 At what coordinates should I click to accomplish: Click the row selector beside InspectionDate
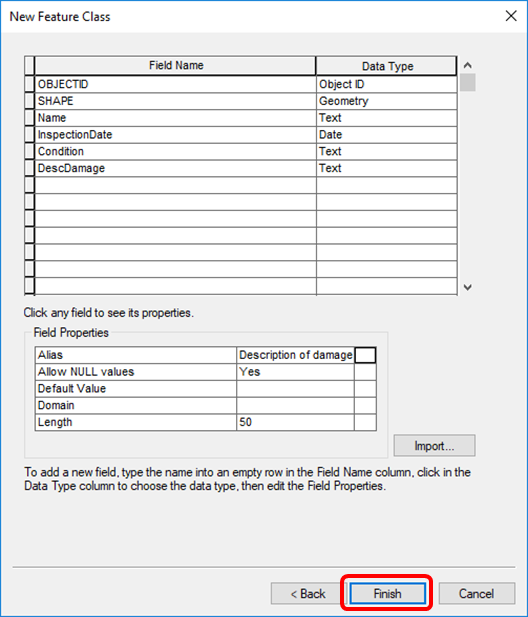coord(30,135)
